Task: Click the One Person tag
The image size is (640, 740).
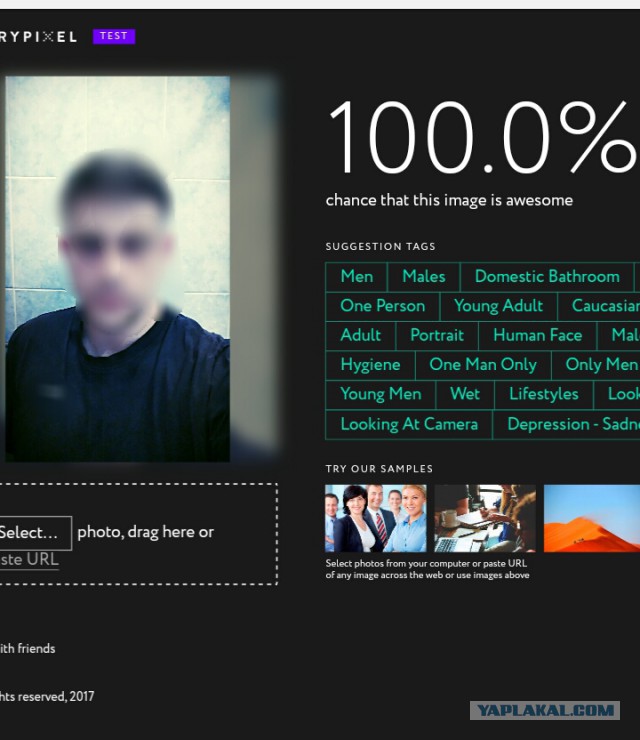Action: coord(382,306)
